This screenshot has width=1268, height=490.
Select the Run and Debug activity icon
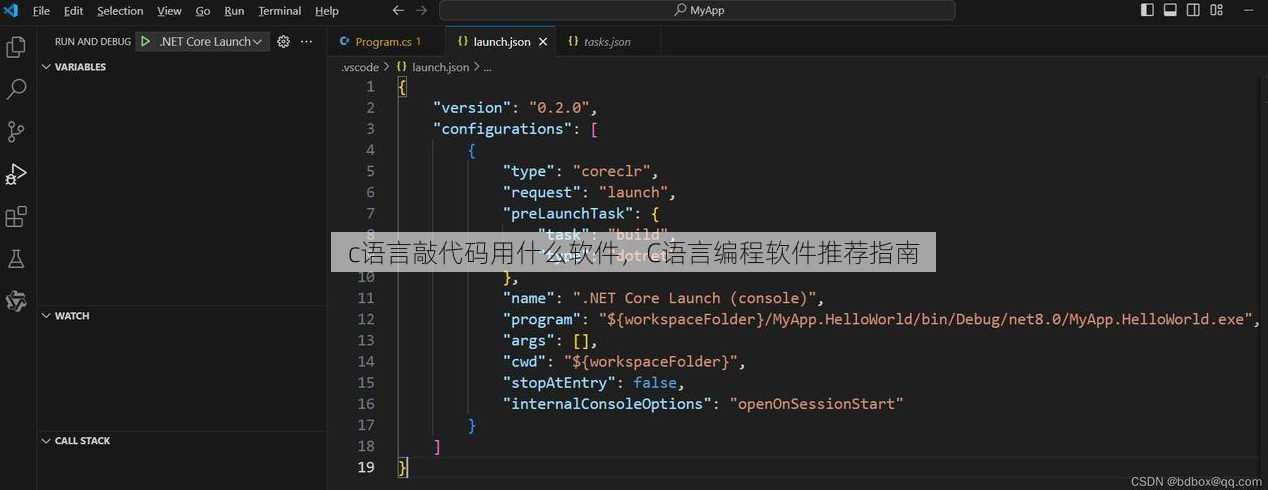pos(16,174)
